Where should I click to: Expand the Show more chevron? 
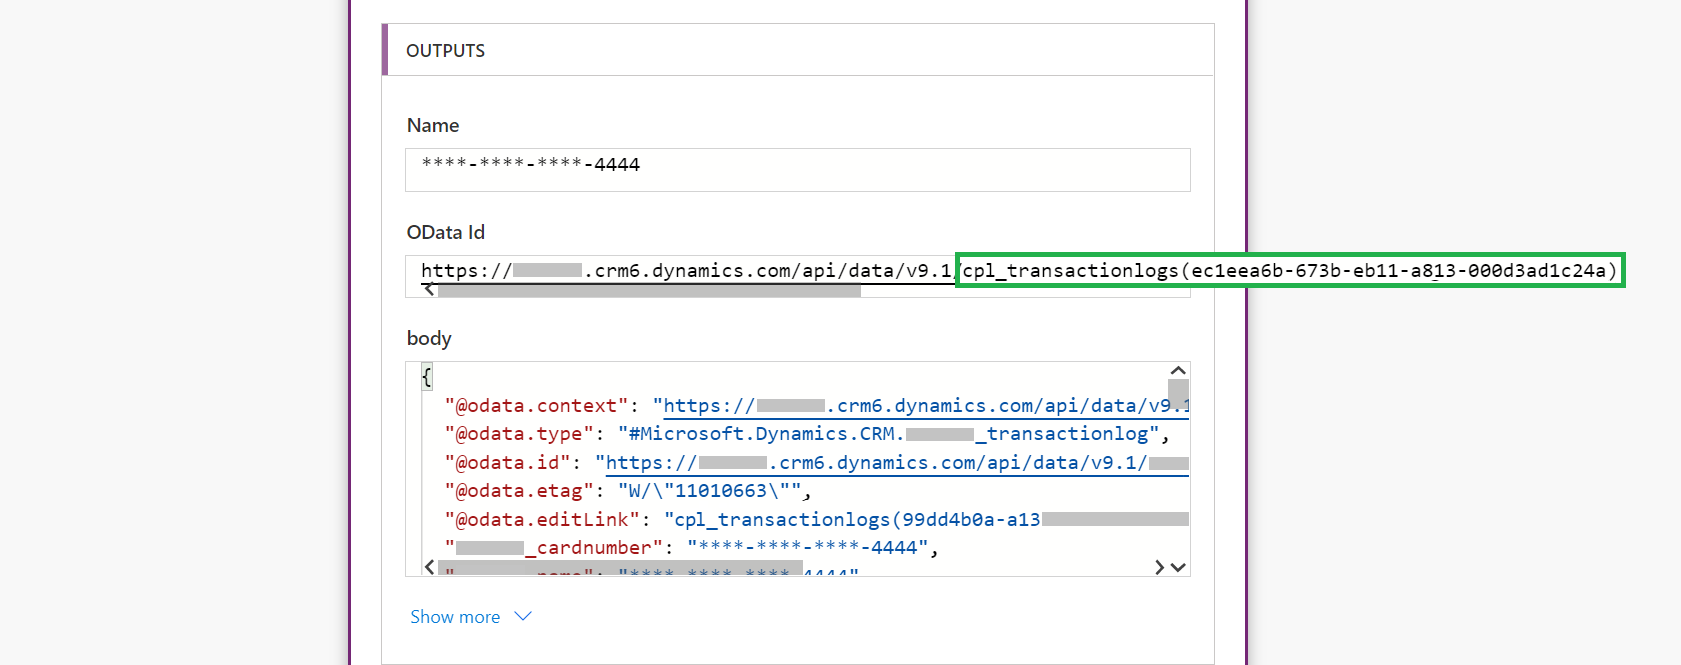[x=523, y=617]
